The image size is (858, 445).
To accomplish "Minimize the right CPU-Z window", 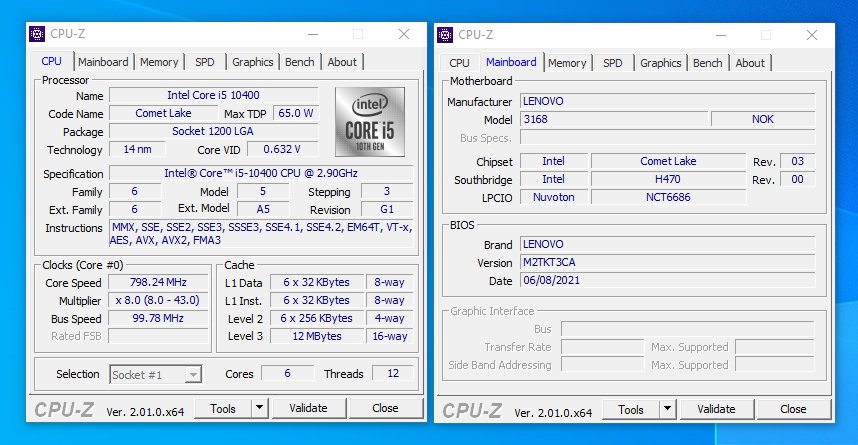I will 721,35.
